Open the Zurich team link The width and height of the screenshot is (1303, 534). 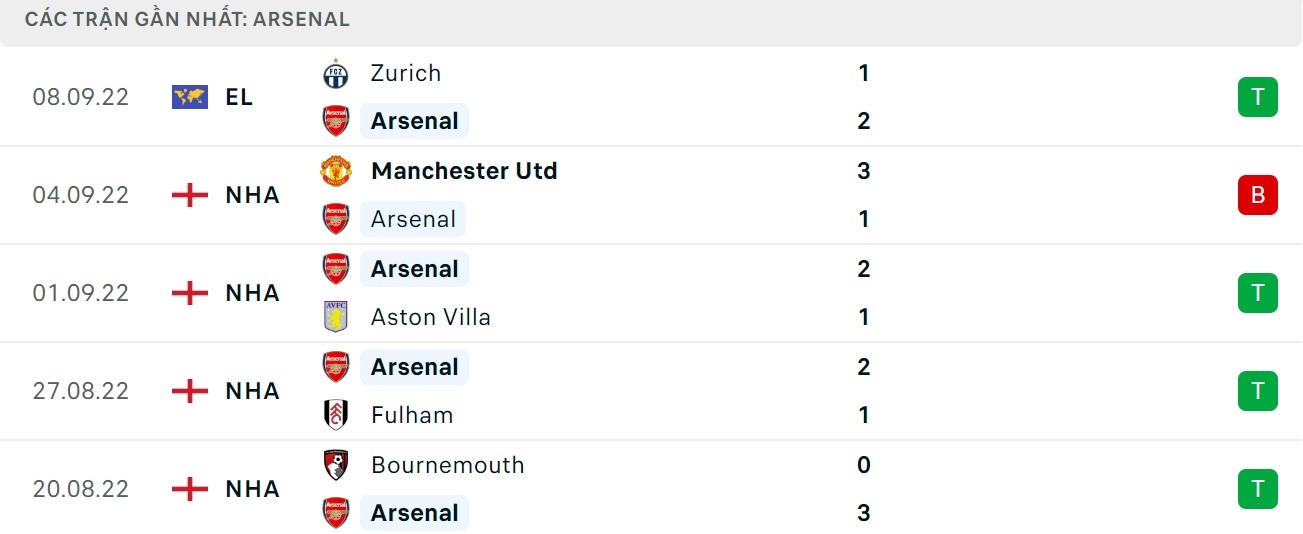tap(405, 73)
